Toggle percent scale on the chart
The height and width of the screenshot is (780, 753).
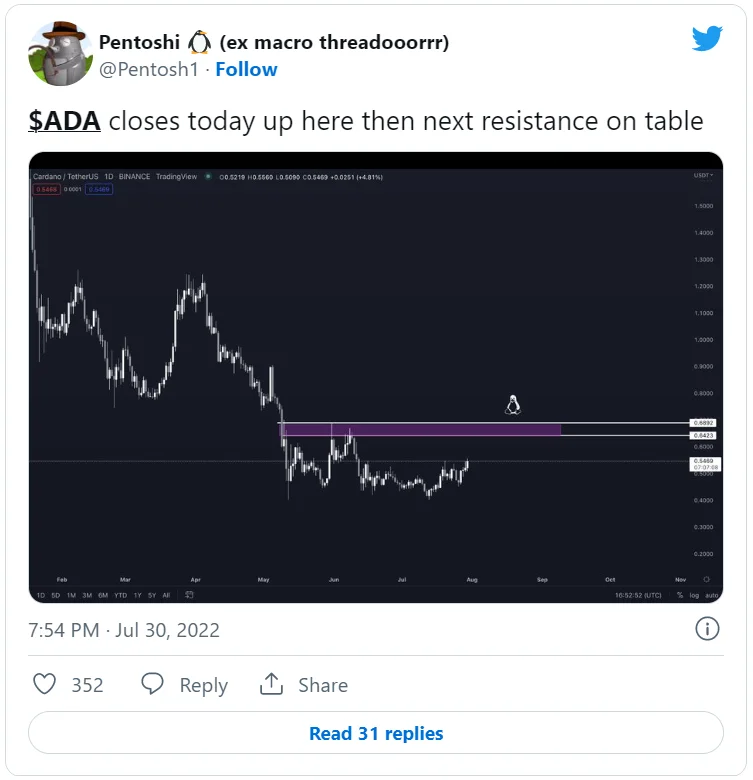click(679, 595)
